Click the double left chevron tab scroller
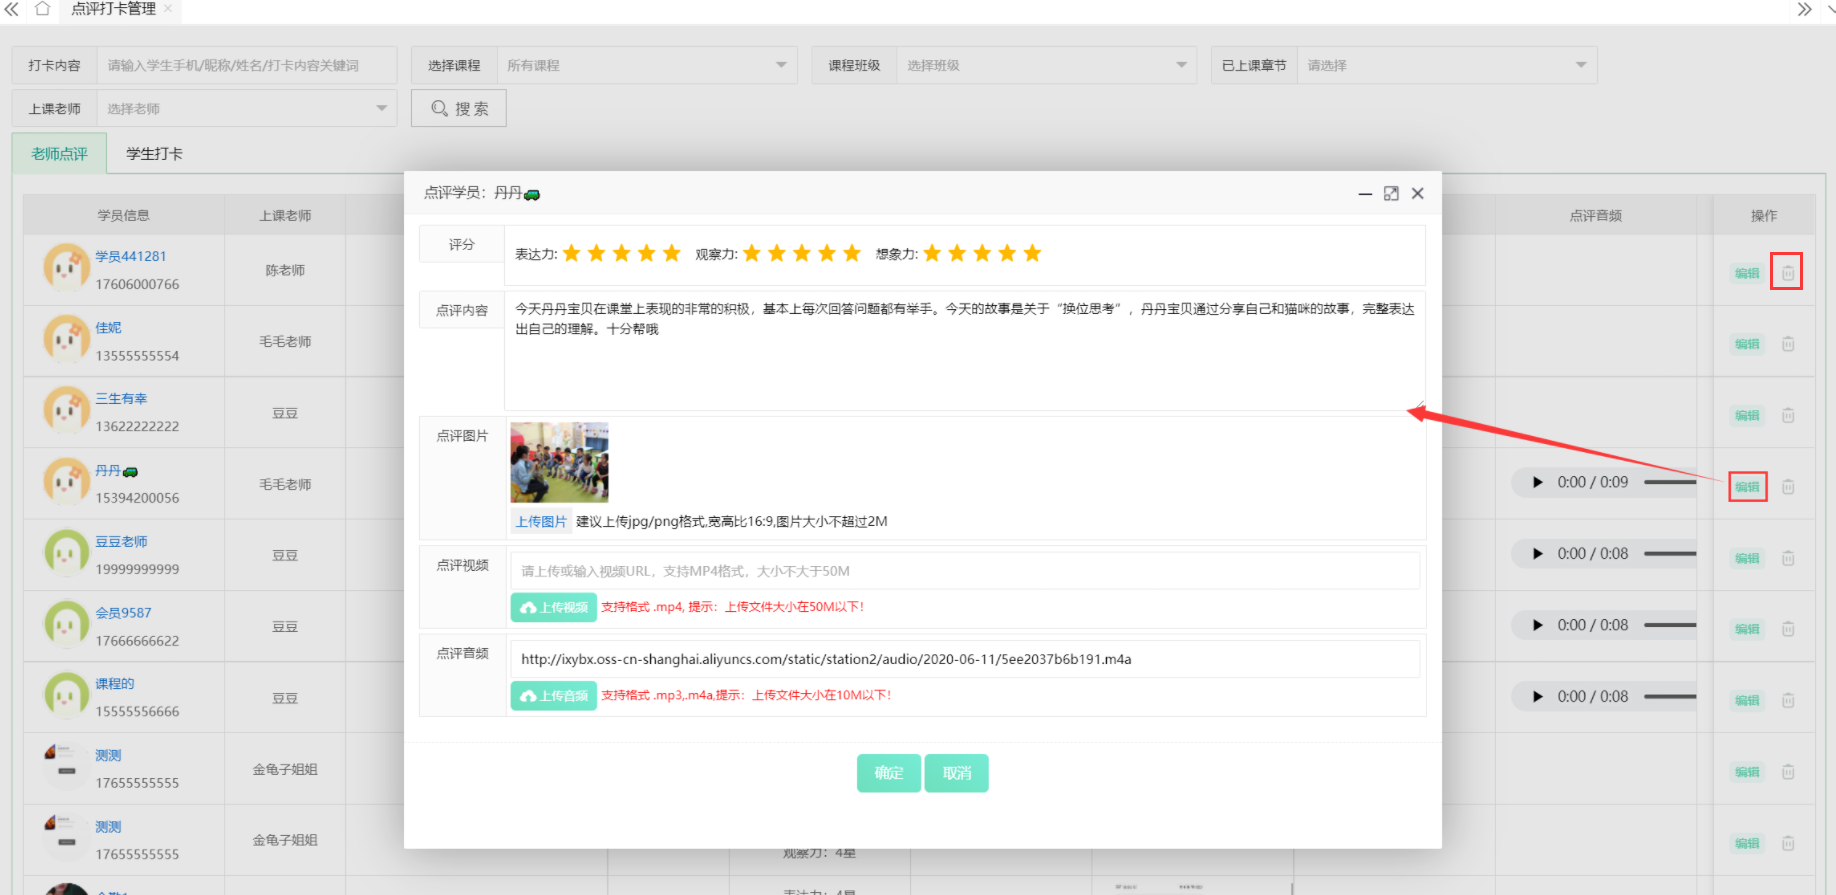Screen dimensions: 1836x895 coord(11,9)
